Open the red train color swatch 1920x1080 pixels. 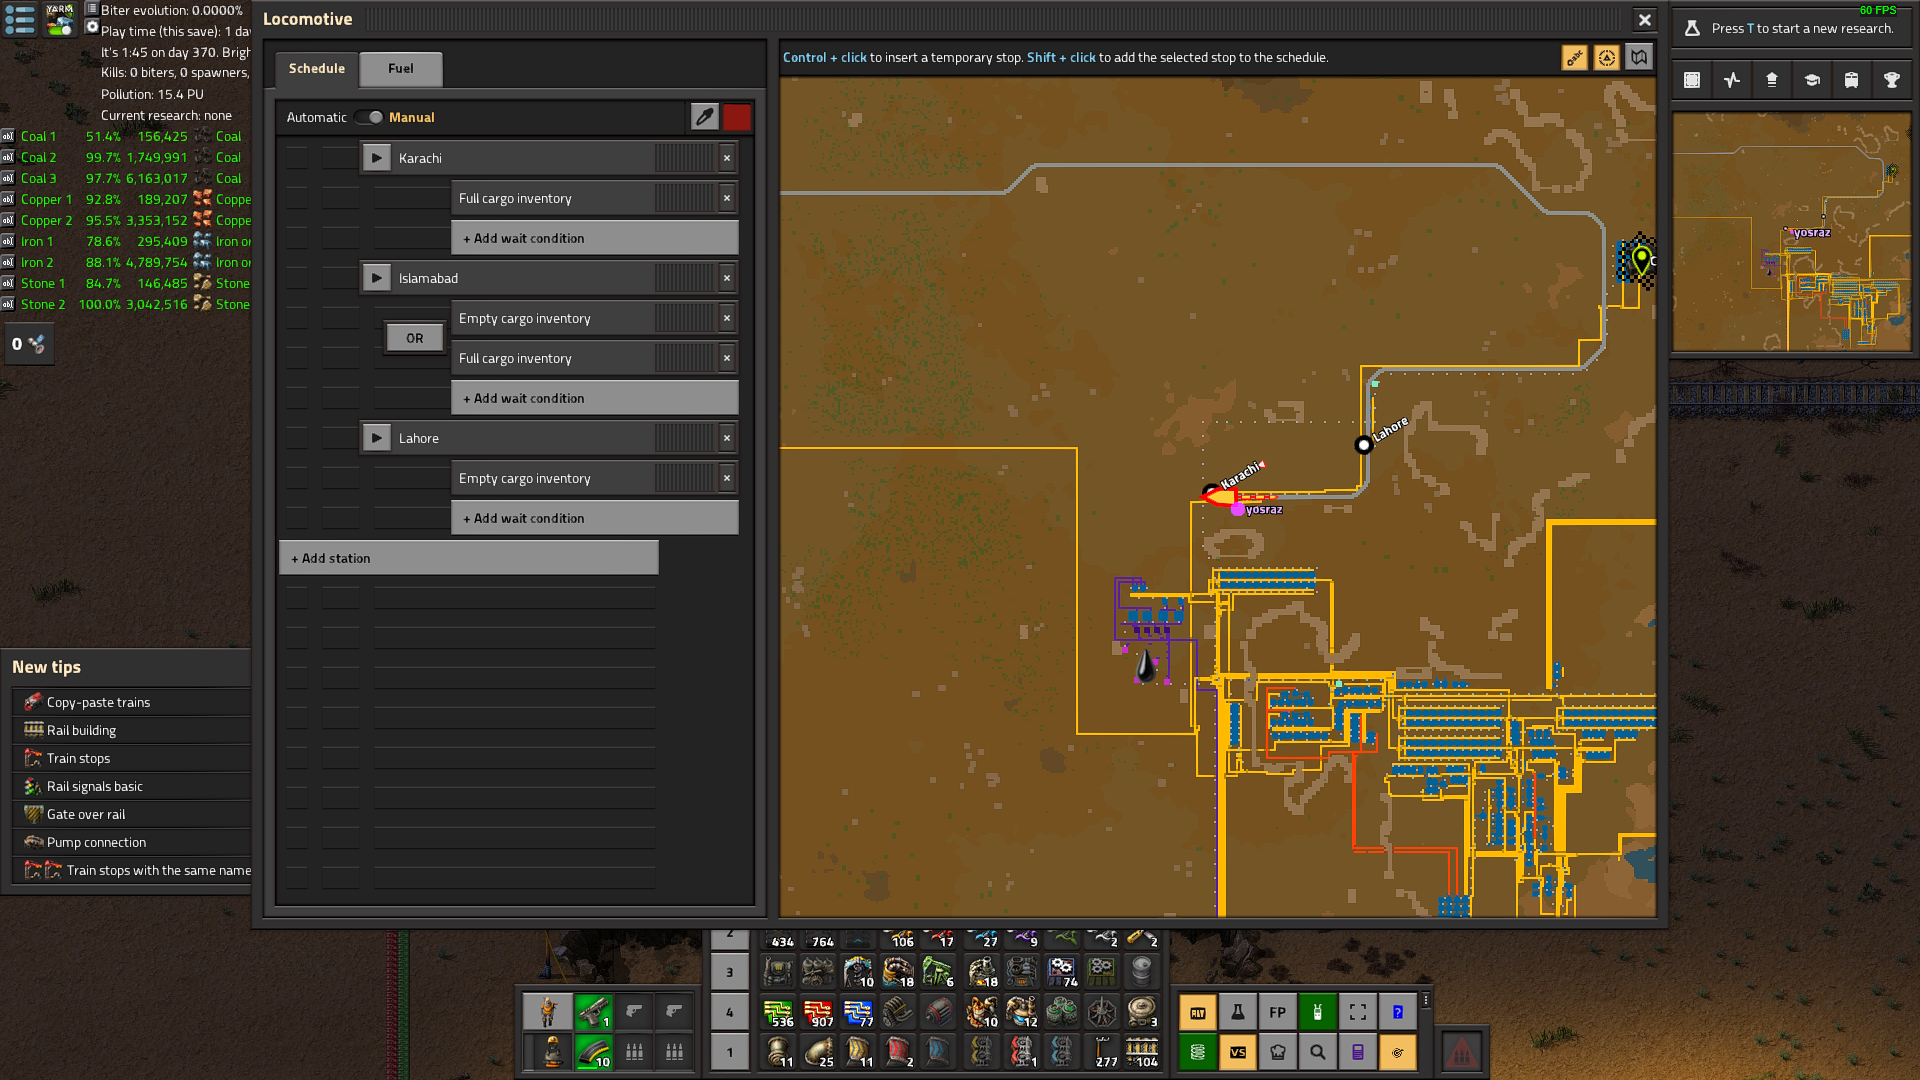pos(737,117)
